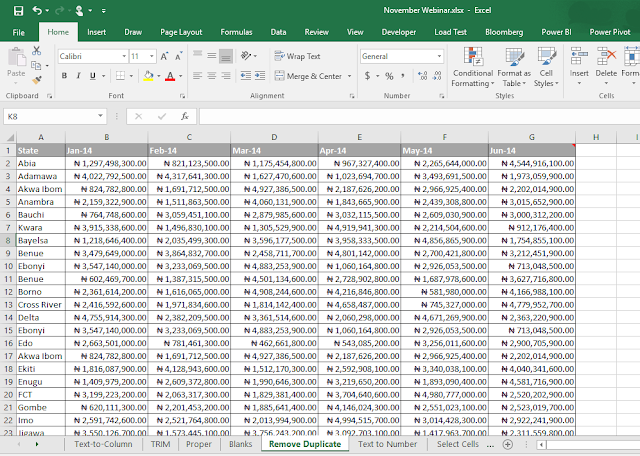Open the Customize Quick Access Toolbar dropdown
This screenshot has width=640, height=456.
click(x=104, y=11)
